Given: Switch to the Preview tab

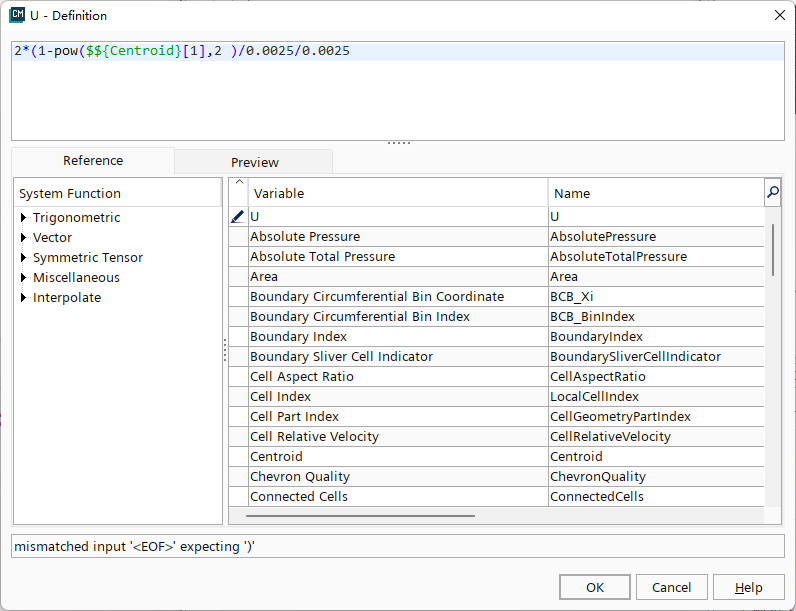Looking at the screenshot, I should pyautogui.click(x=254, y=162).
